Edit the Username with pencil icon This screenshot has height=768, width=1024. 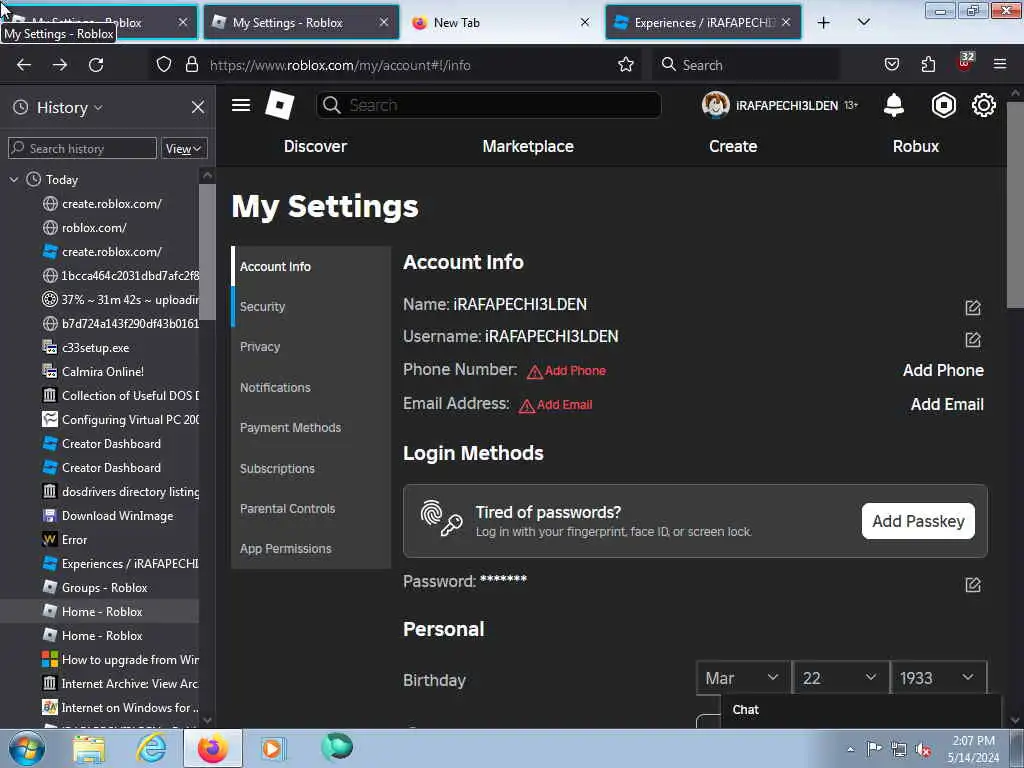pyautogui.click(x=972, y=339)
